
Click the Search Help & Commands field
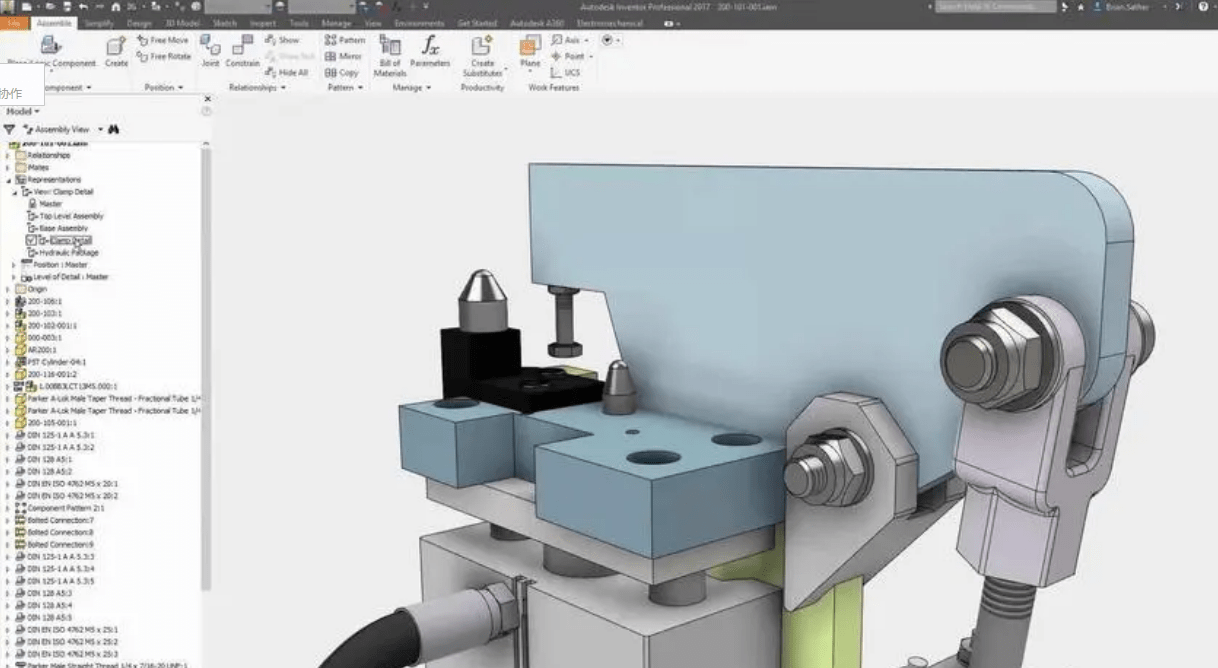point(995,7)
